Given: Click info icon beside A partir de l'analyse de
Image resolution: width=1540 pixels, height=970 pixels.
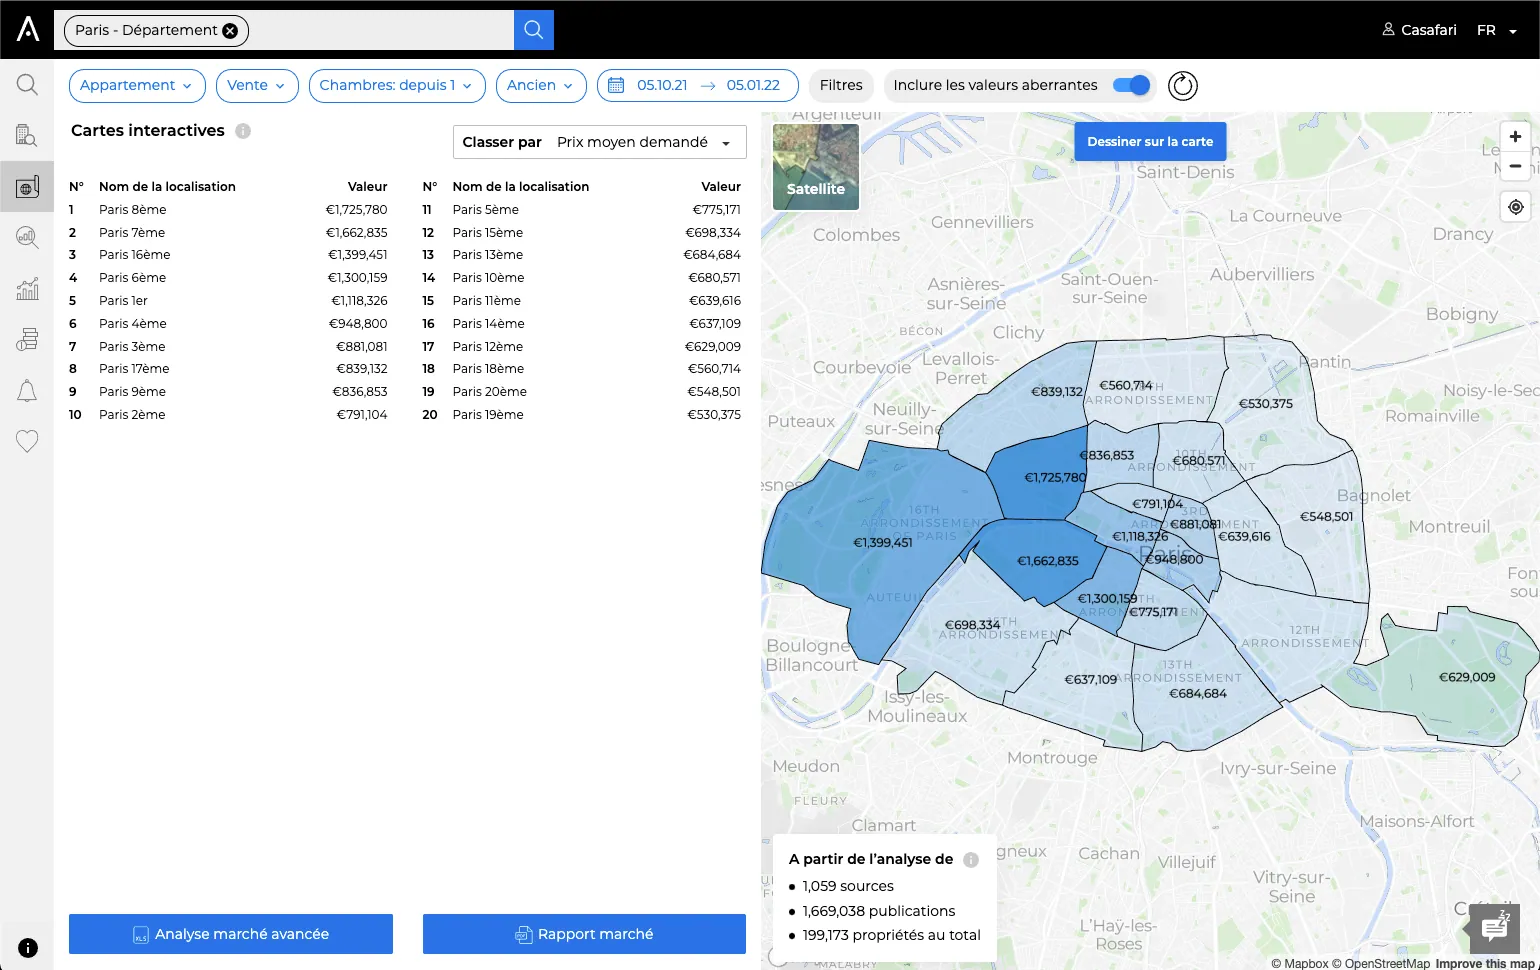Looking at the screenshot, I should [971, 860].
